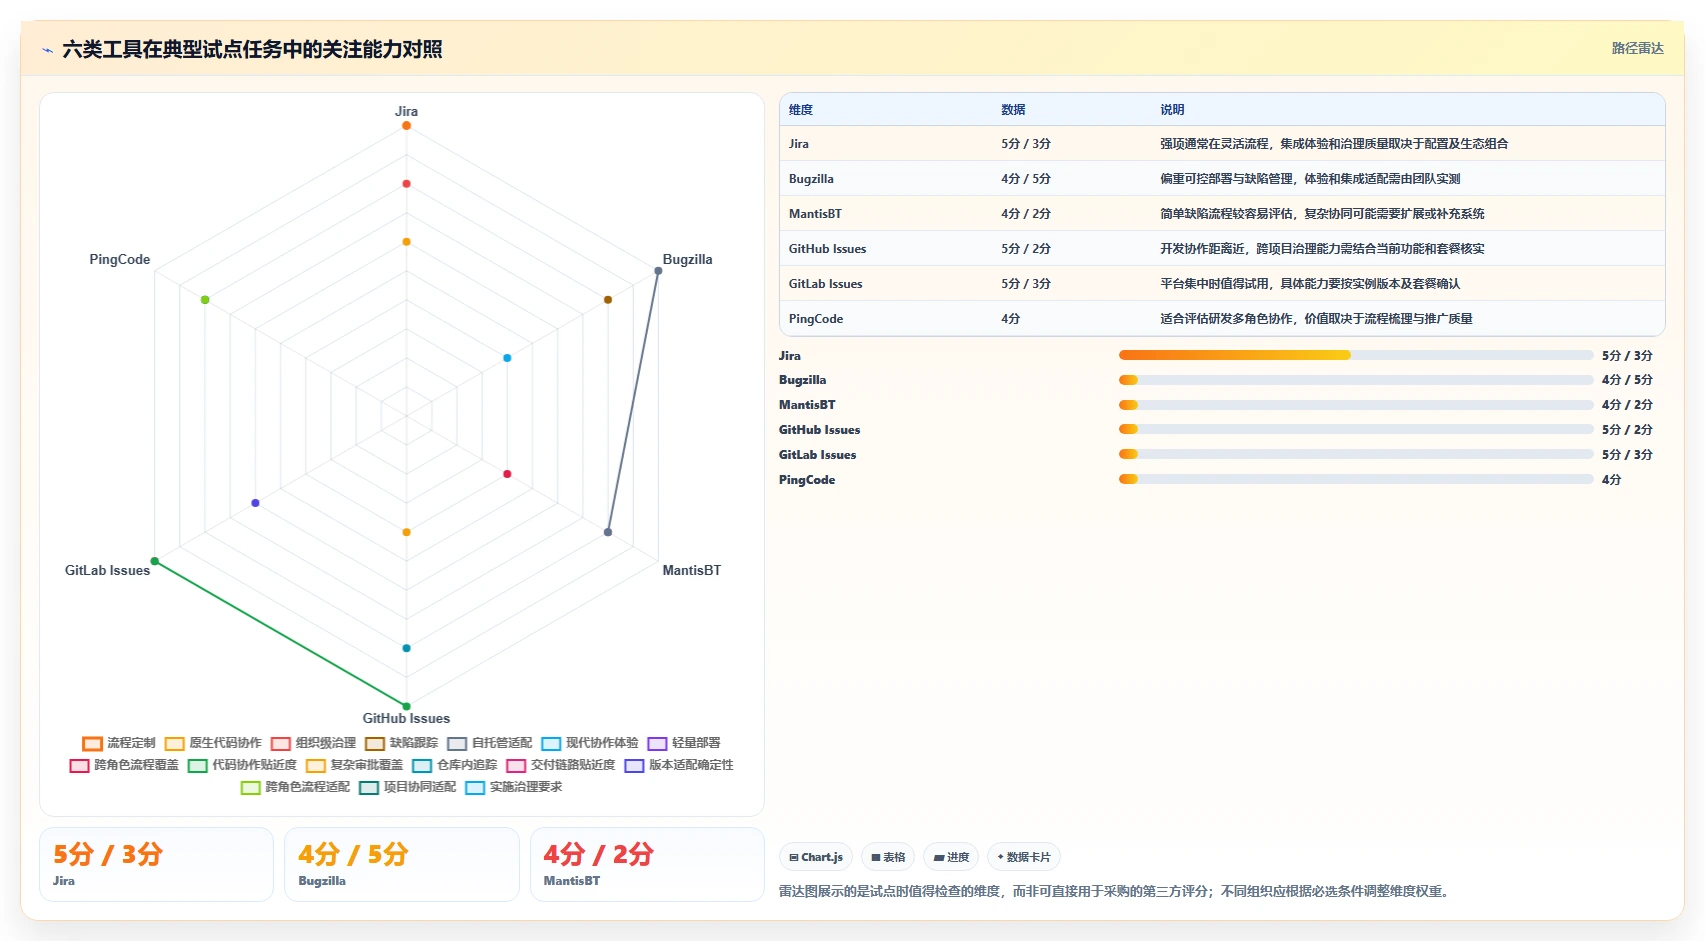
Task: Toggle the 流程定制 legend swatch
Action: click(x=92, y=743)
